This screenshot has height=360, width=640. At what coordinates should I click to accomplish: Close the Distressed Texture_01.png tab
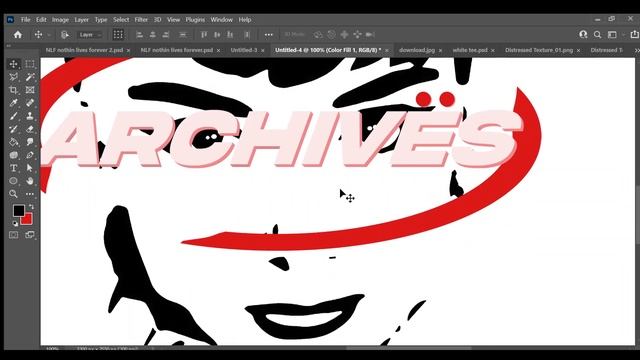click(578, 51)
